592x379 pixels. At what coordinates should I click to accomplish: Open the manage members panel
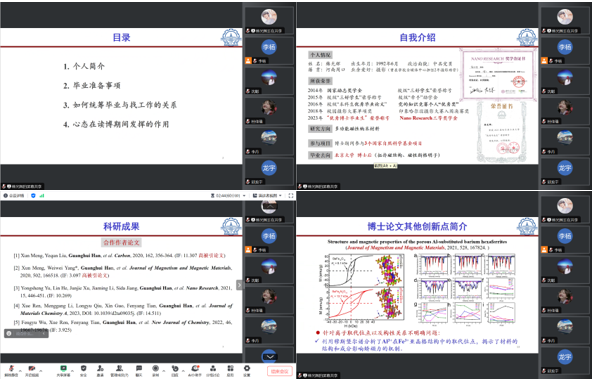(119, 370)
